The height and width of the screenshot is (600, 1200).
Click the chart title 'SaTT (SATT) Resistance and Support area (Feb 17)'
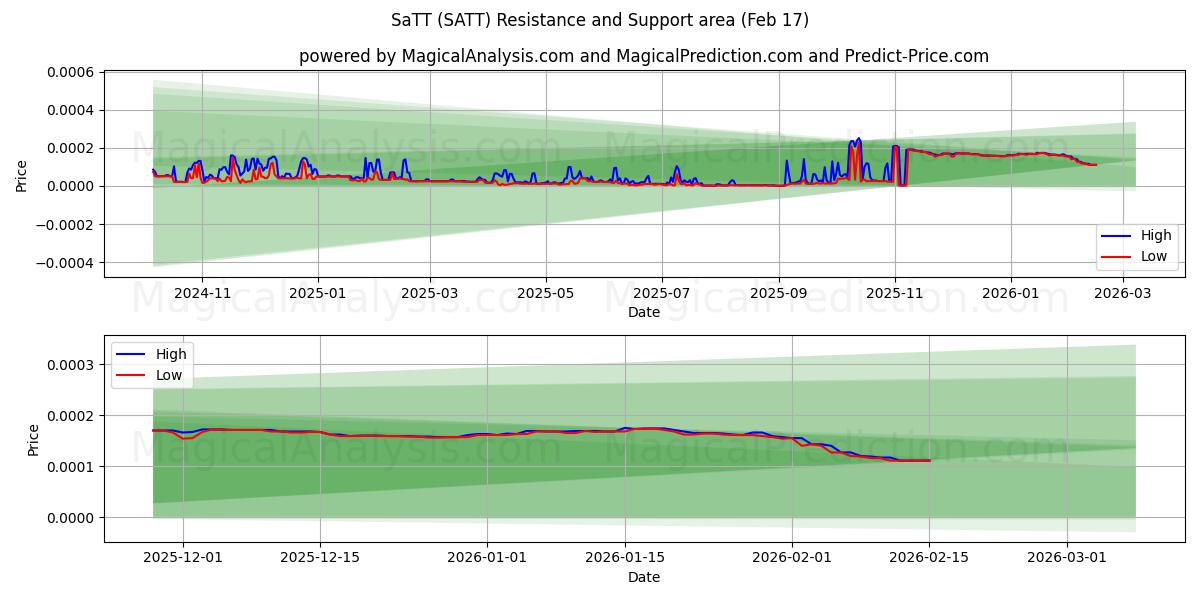pos(600,20)
